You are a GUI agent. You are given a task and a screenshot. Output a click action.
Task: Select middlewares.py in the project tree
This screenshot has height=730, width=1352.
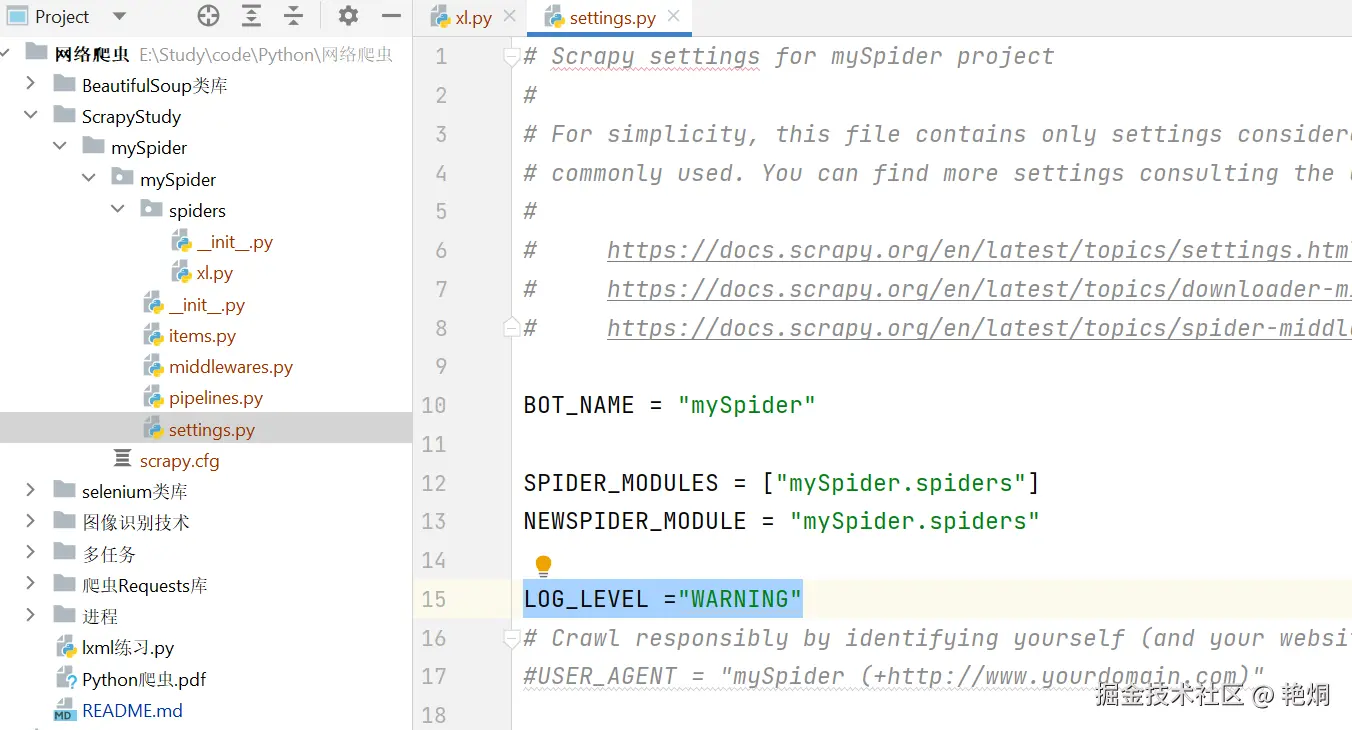click(230, 367)
